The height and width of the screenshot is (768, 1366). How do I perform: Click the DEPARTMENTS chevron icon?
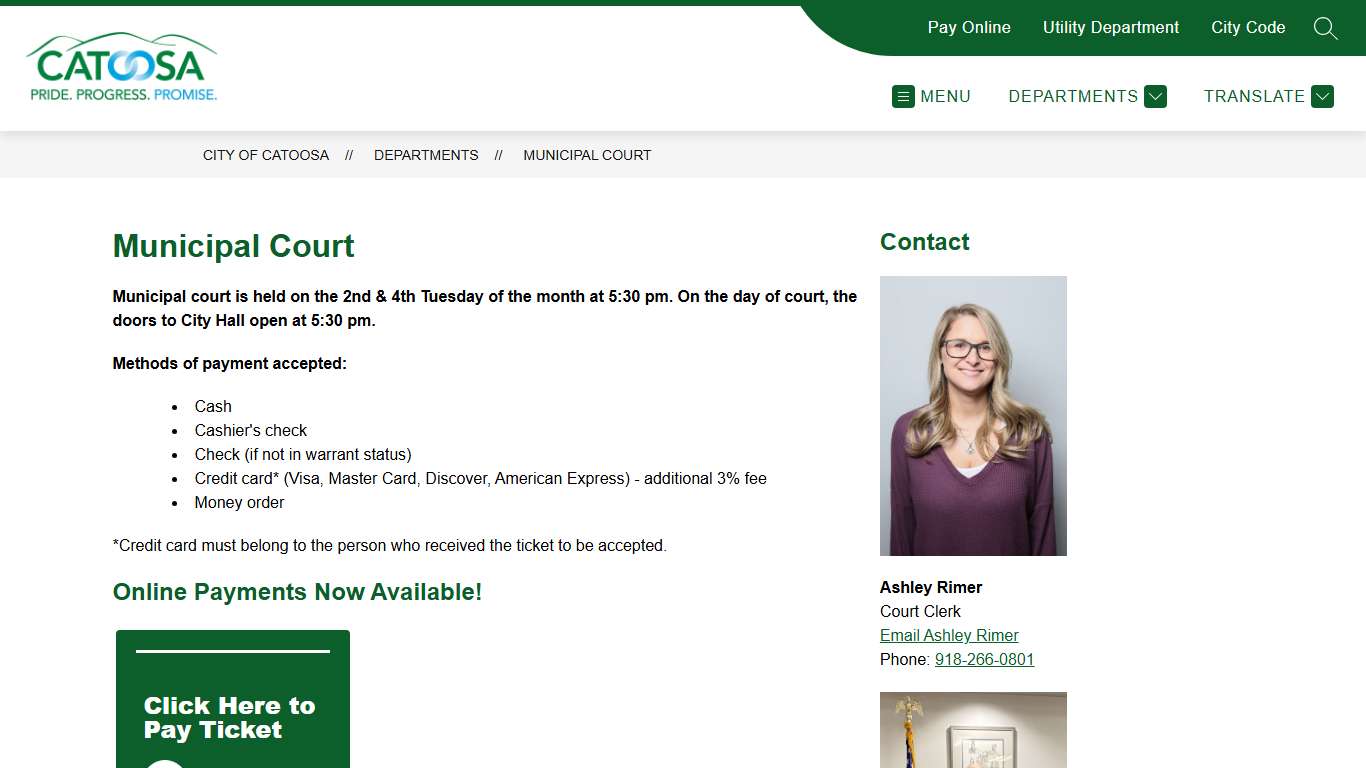1156,96
